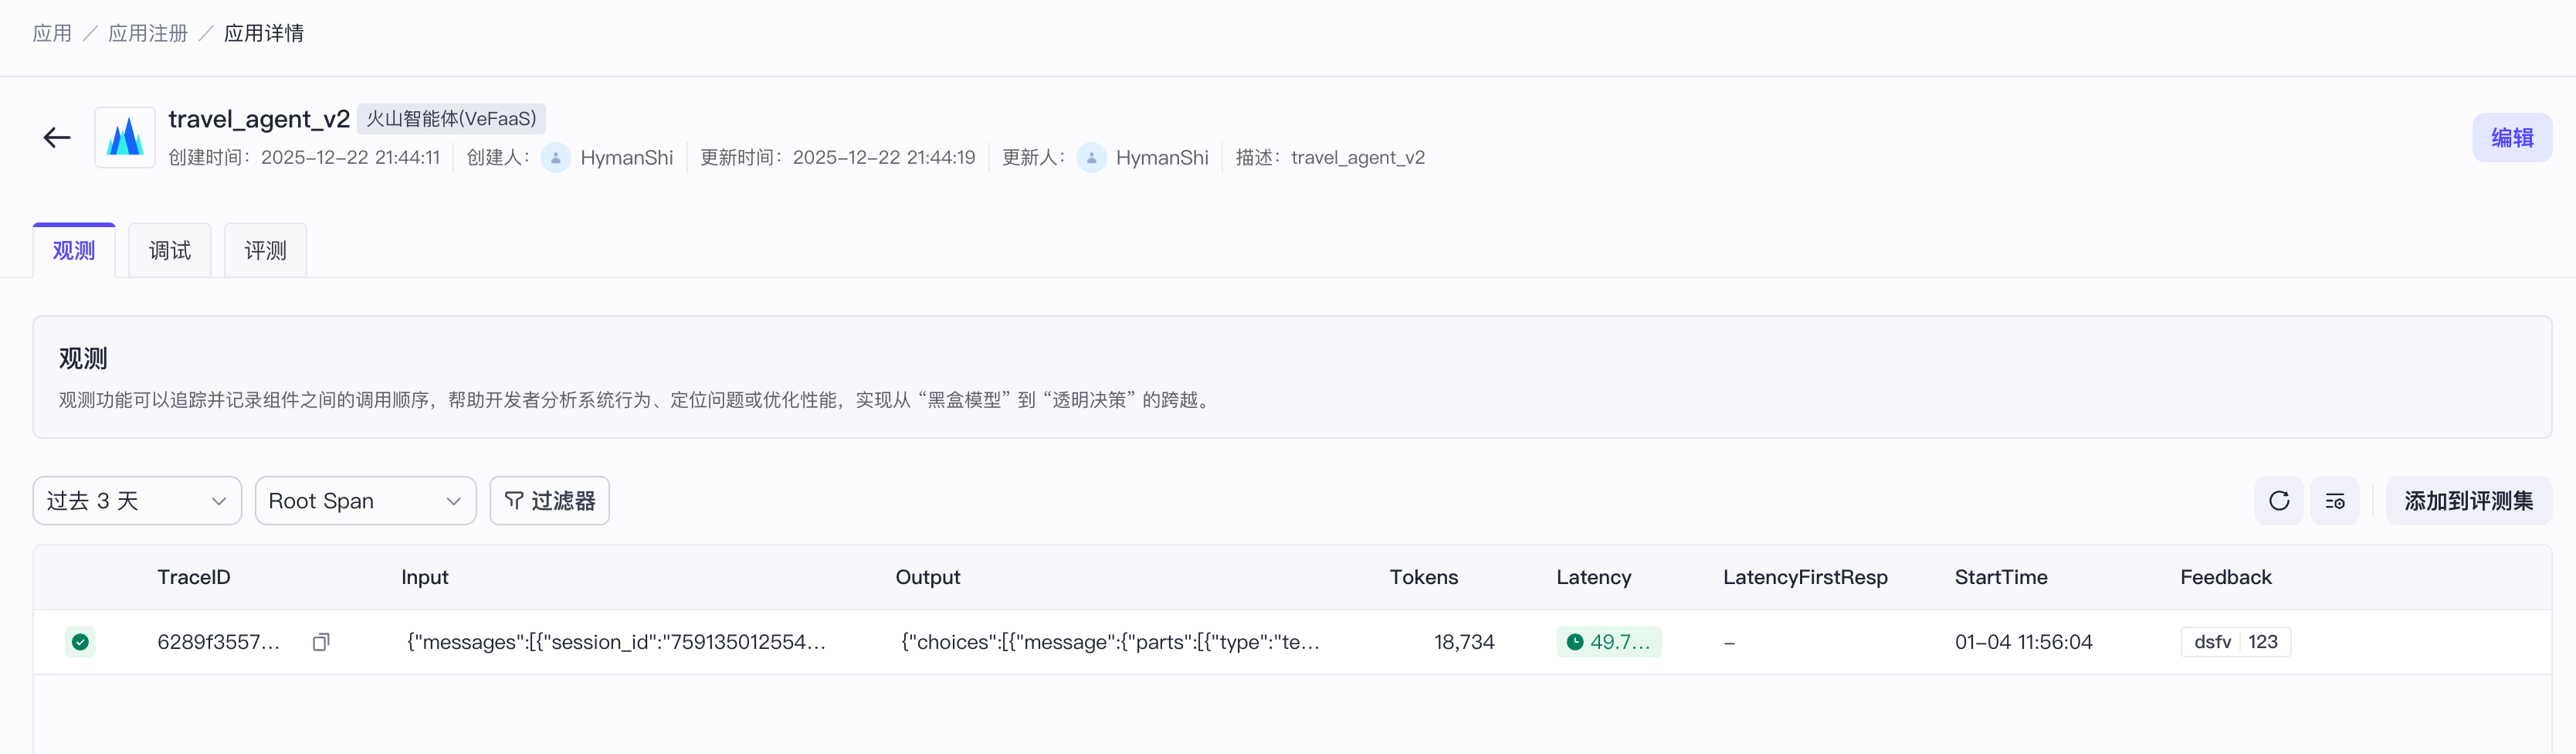Screen dimensions: 2576x754
Task: Click 应用 in the breadcrumb
Action: (x=52, y=33)
